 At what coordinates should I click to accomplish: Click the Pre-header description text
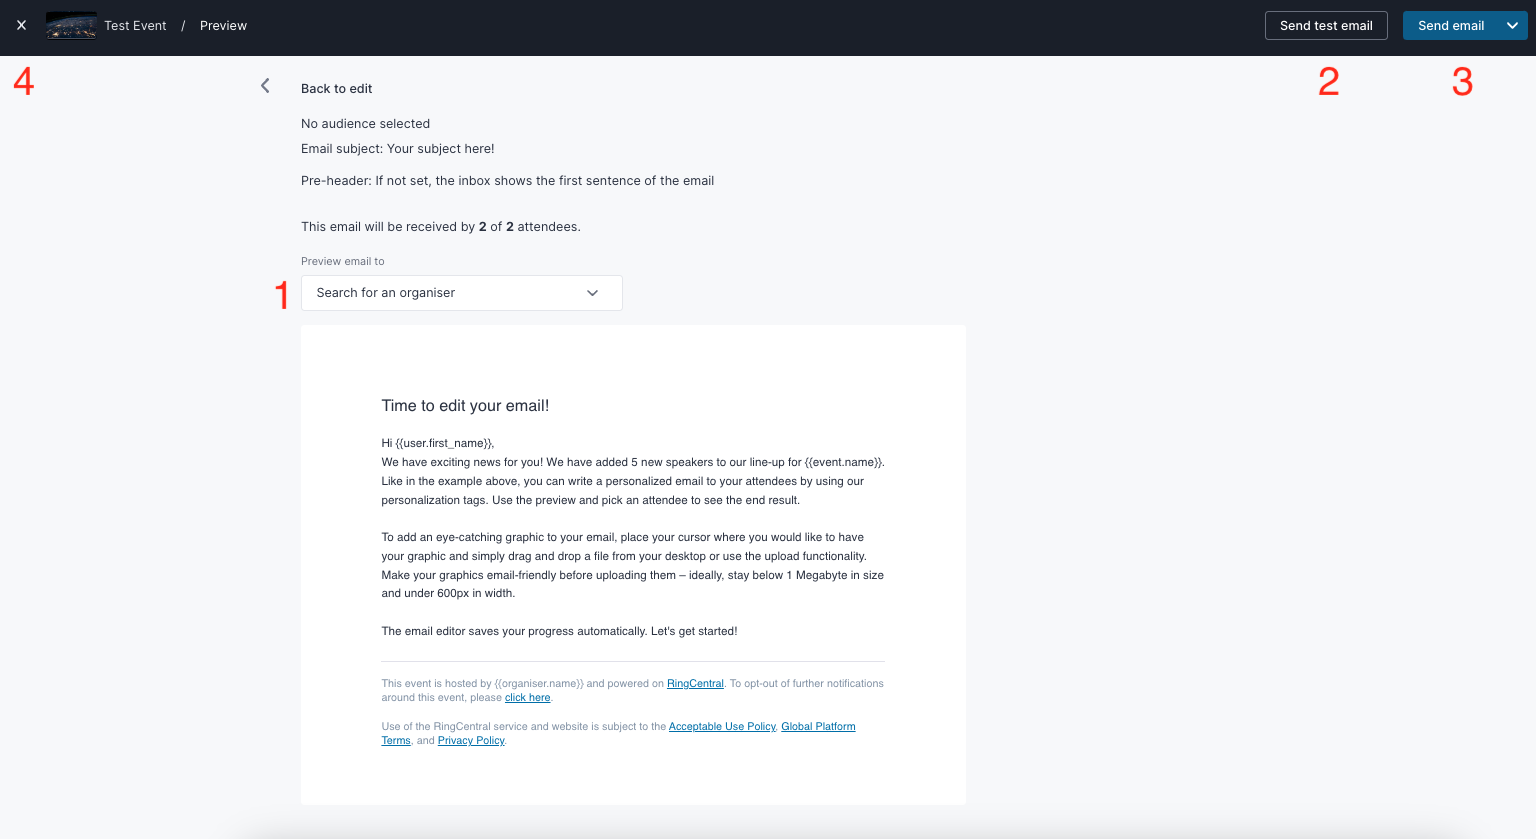(x=507, y=181)
